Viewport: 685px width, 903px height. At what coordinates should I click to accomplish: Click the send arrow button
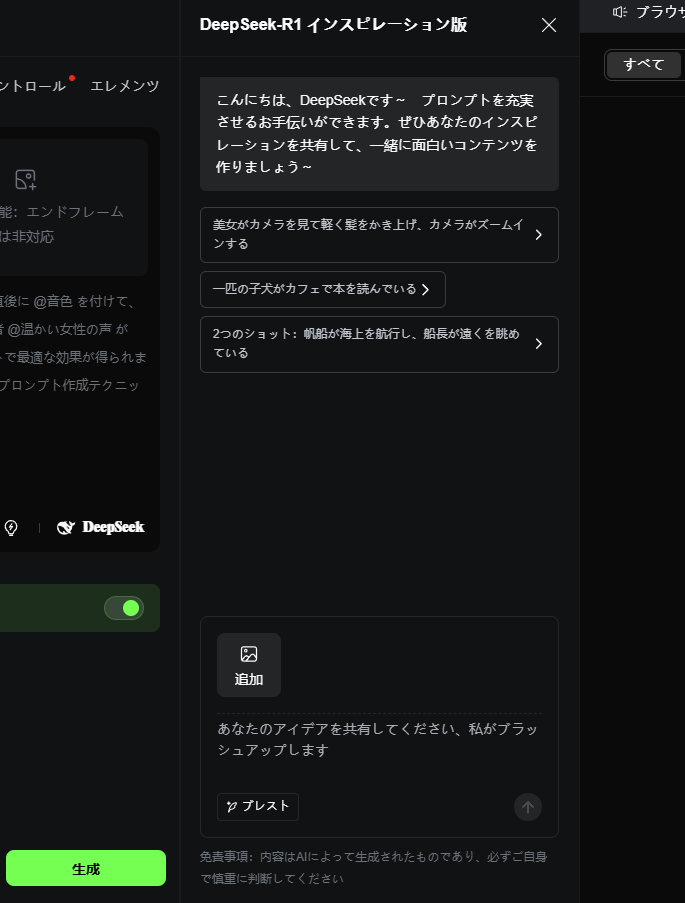[x=528, y=807]
